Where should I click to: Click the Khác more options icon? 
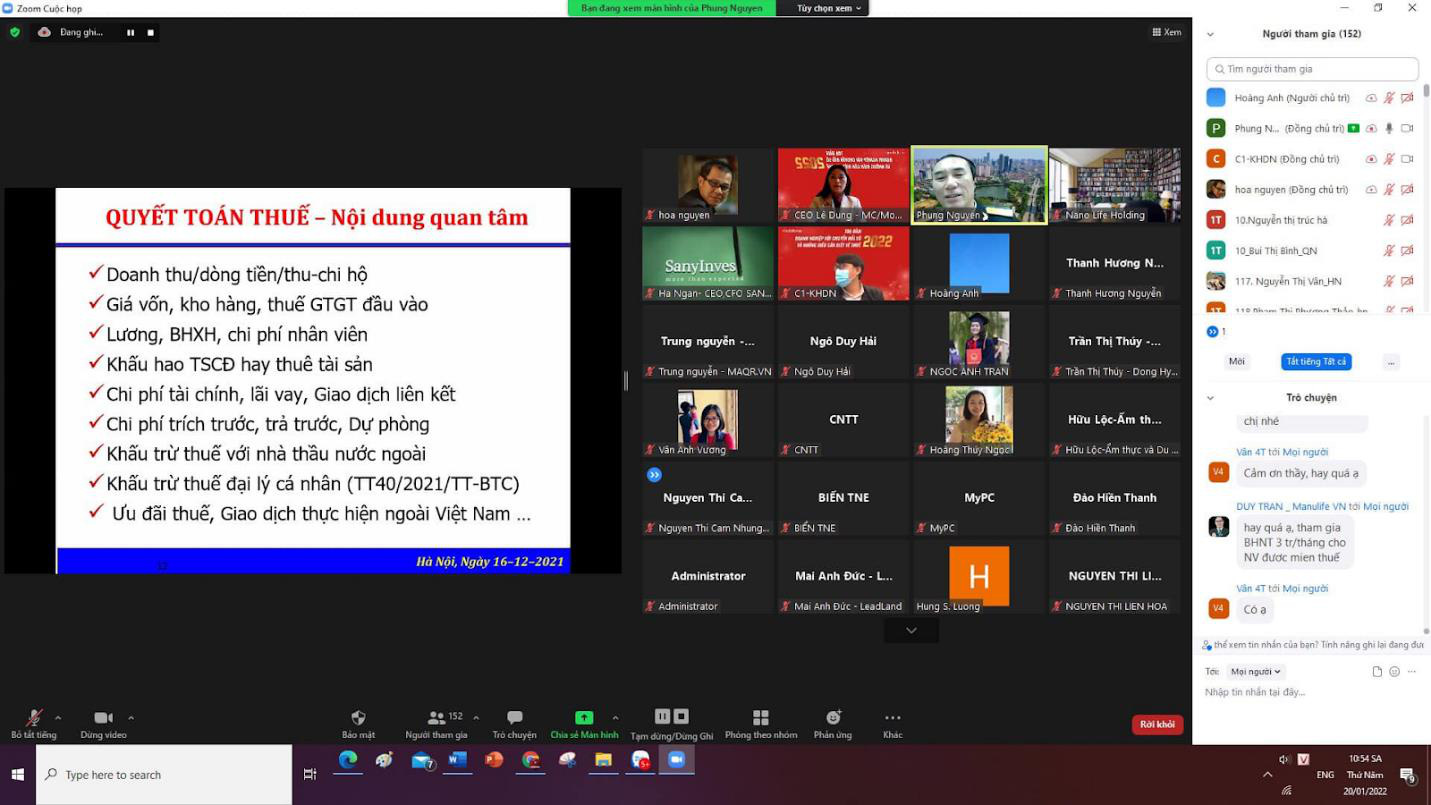pyautogui.click(x=892, y=718)
